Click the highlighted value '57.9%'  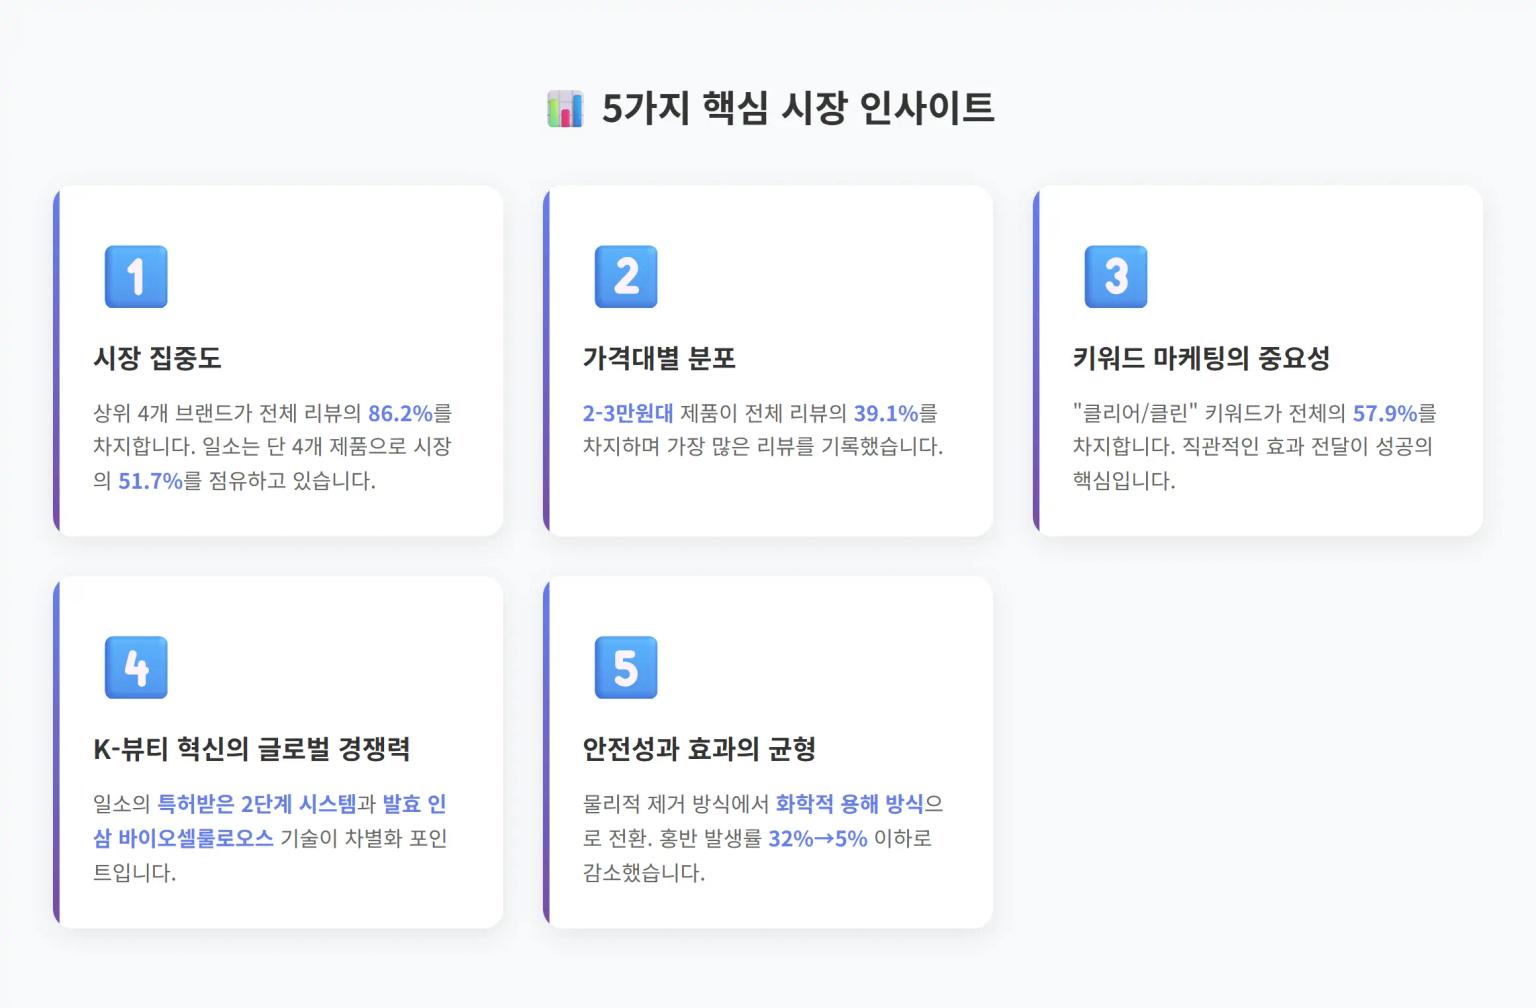[1385, 413]
